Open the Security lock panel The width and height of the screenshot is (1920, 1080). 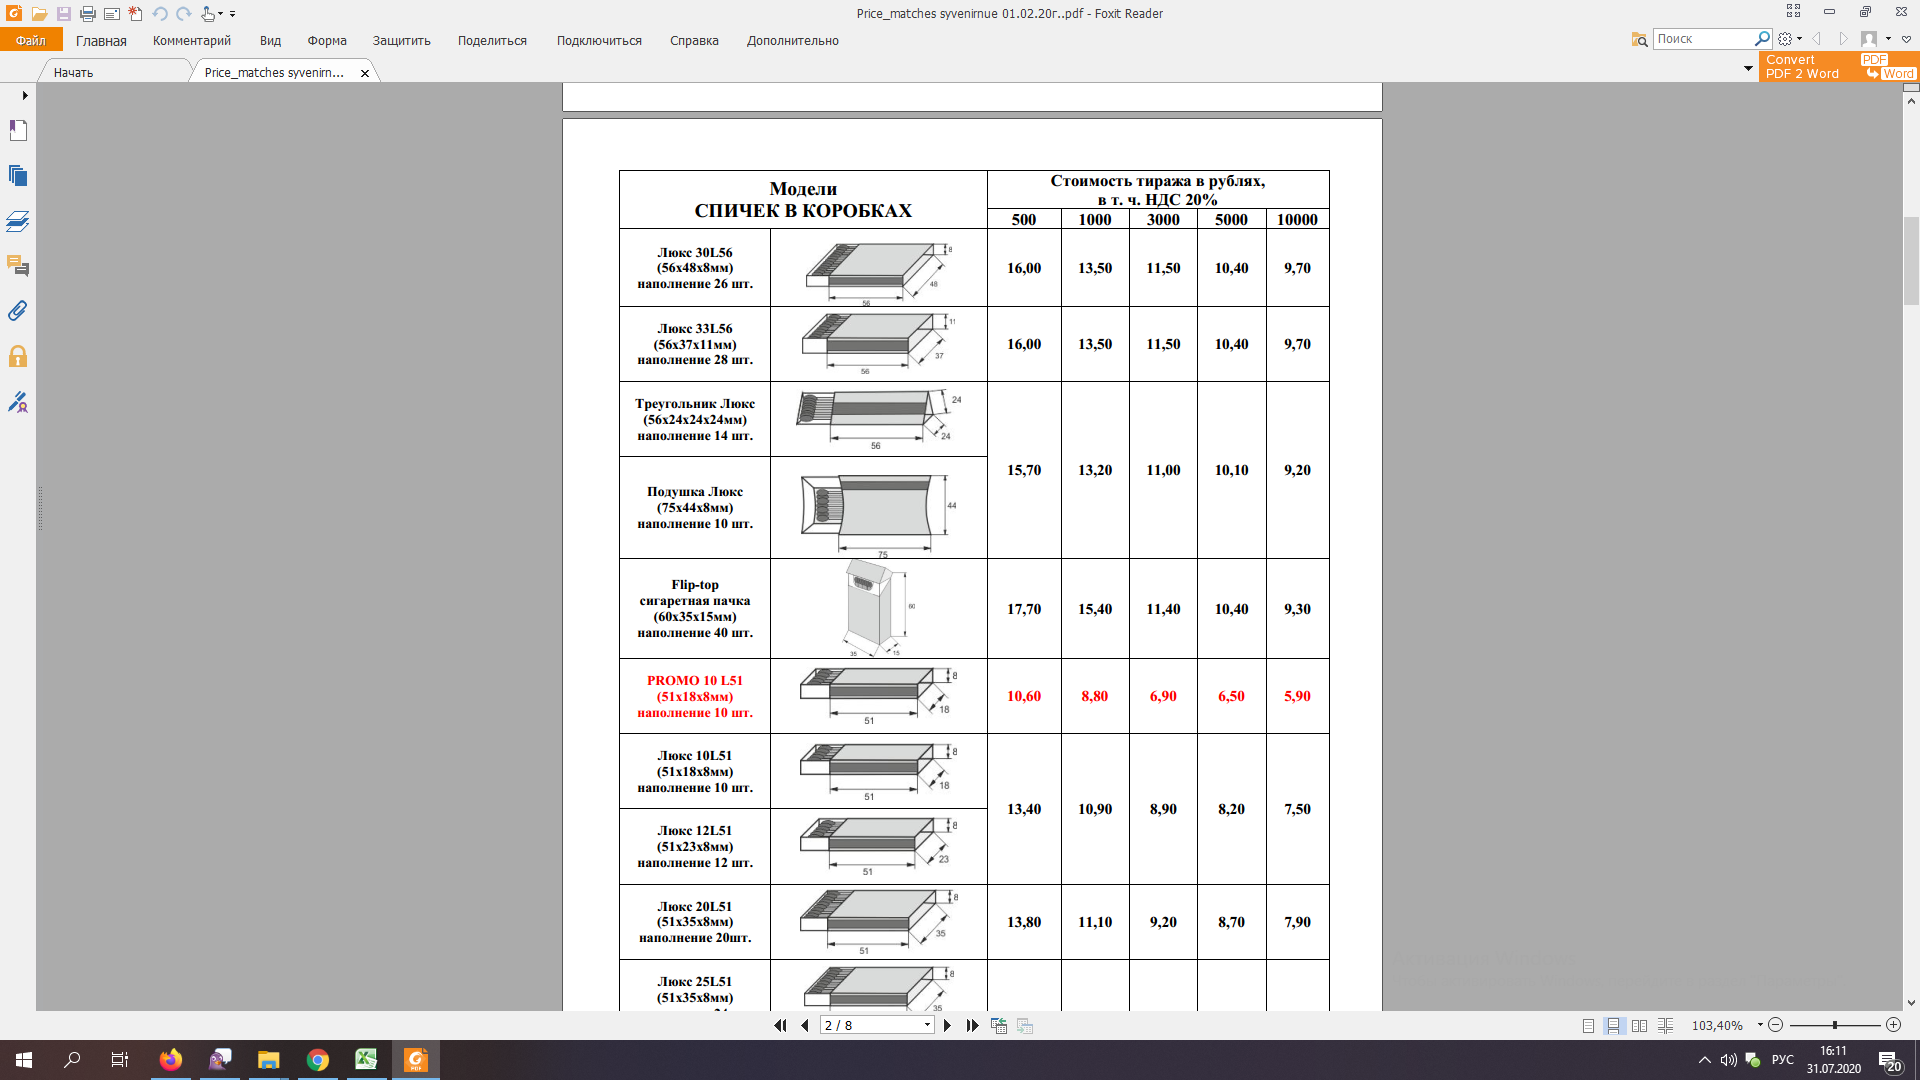18,357
